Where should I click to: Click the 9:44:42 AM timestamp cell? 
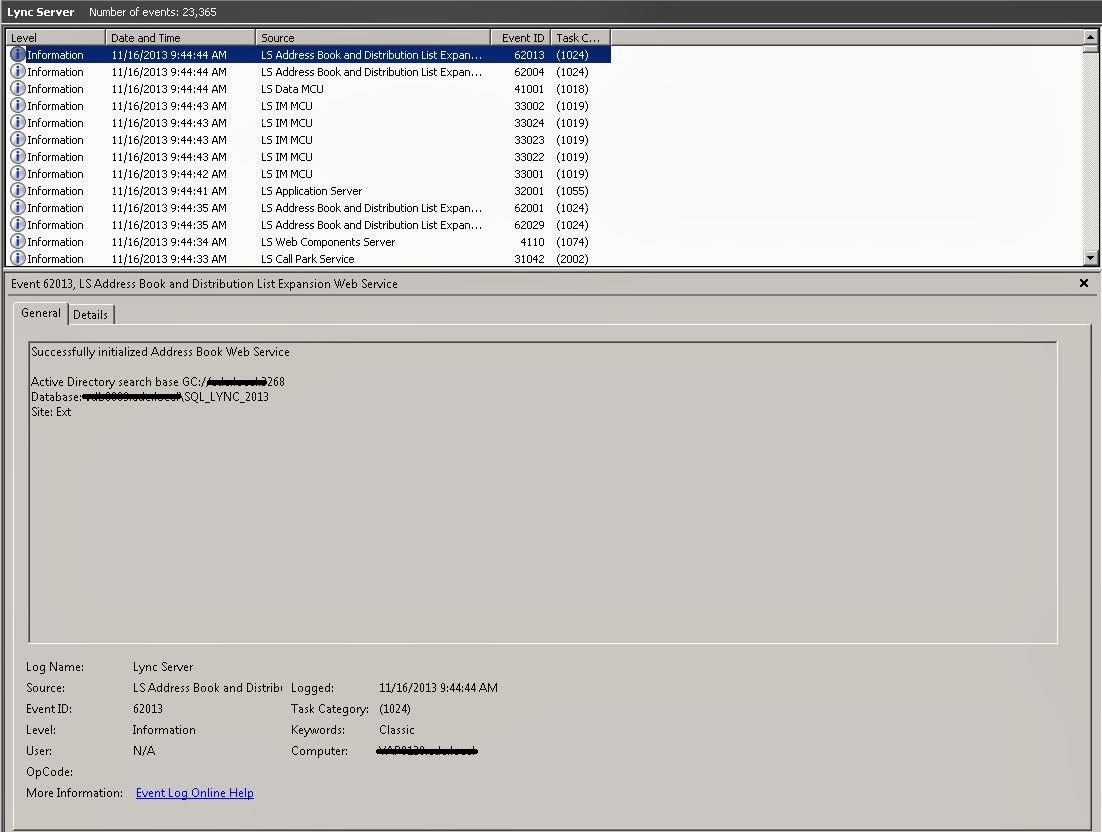(x=169, y=174)
